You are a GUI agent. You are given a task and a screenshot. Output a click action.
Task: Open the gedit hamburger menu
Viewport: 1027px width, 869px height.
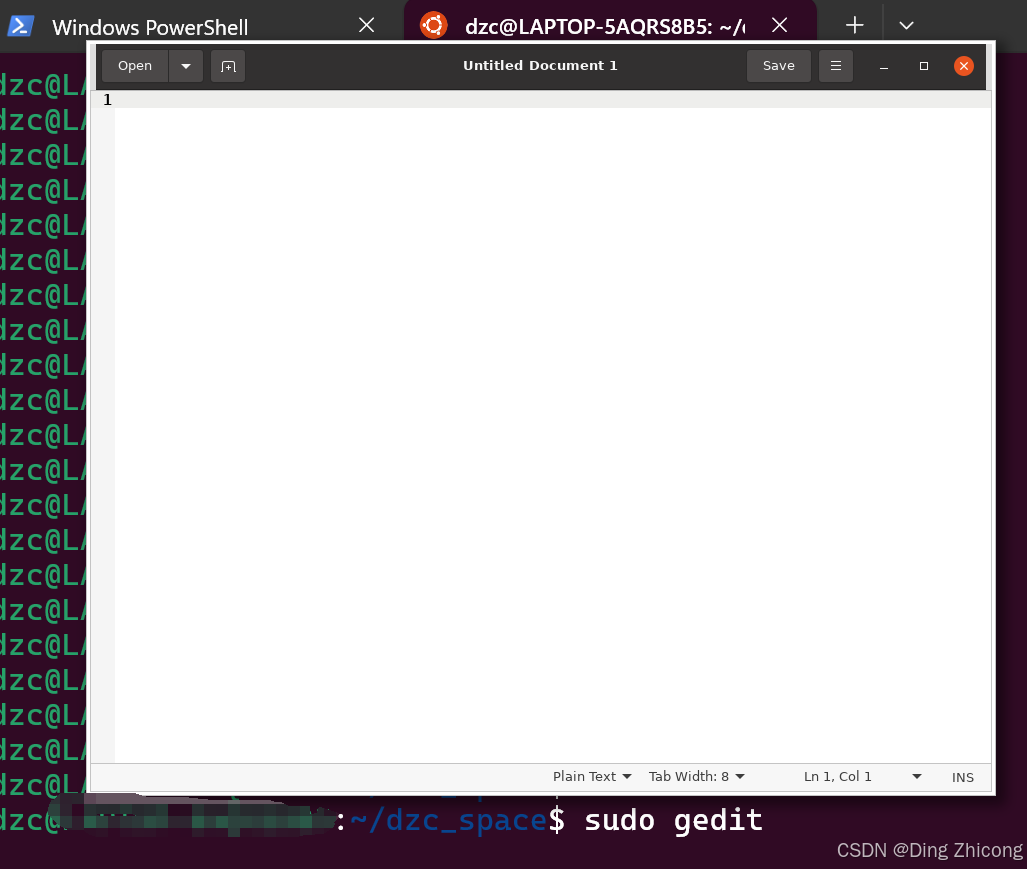click(x=836, y=66)
